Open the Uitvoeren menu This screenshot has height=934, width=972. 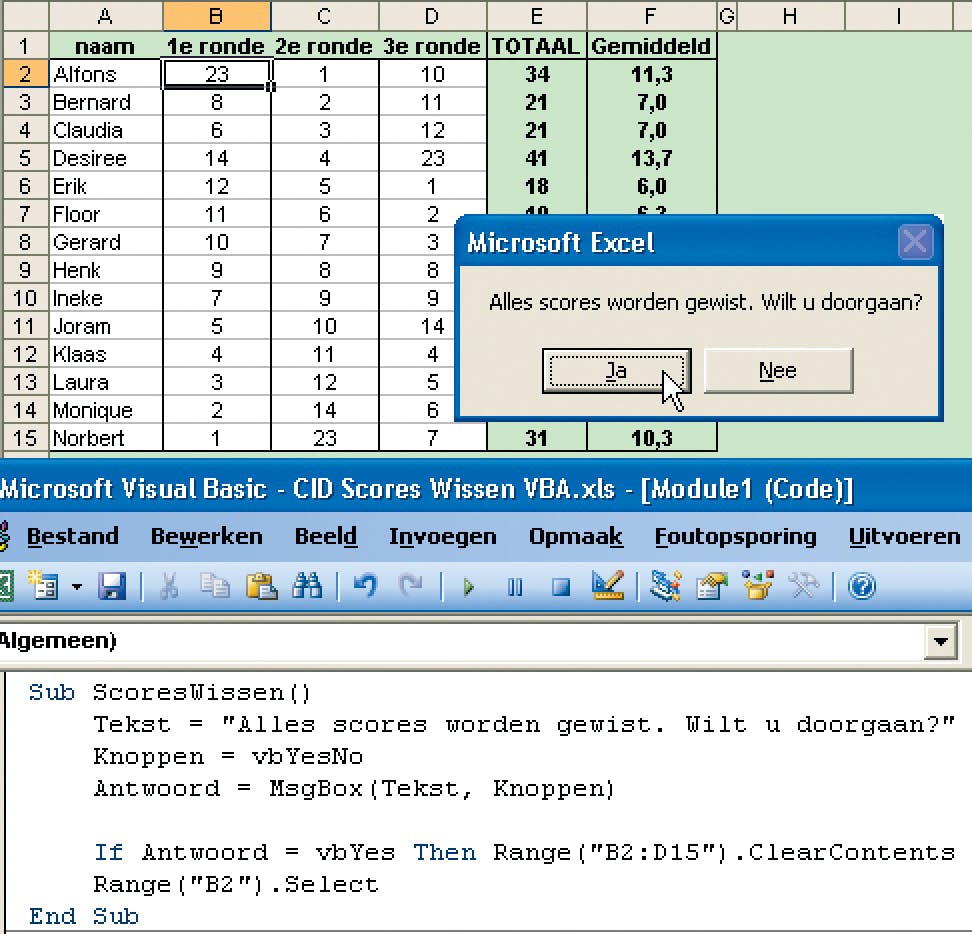904,536
